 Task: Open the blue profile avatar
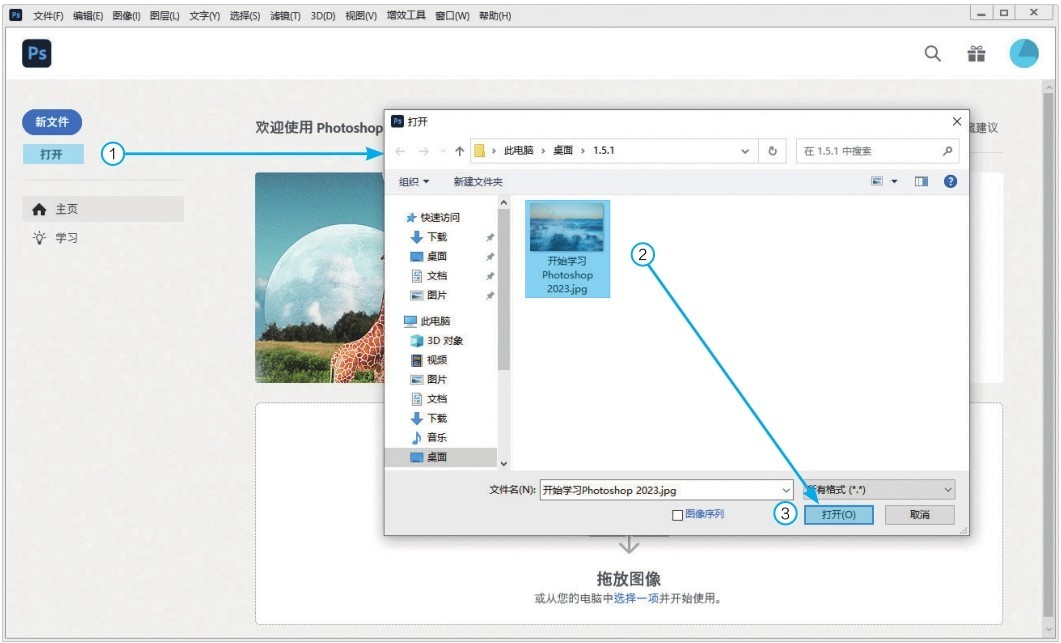tap(1024, 53)
